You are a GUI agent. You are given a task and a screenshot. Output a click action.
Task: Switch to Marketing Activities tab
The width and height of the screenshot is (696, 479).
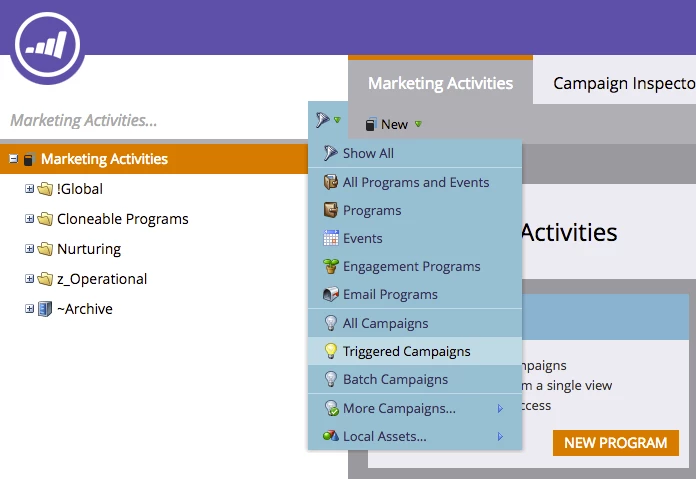[440, 82]
